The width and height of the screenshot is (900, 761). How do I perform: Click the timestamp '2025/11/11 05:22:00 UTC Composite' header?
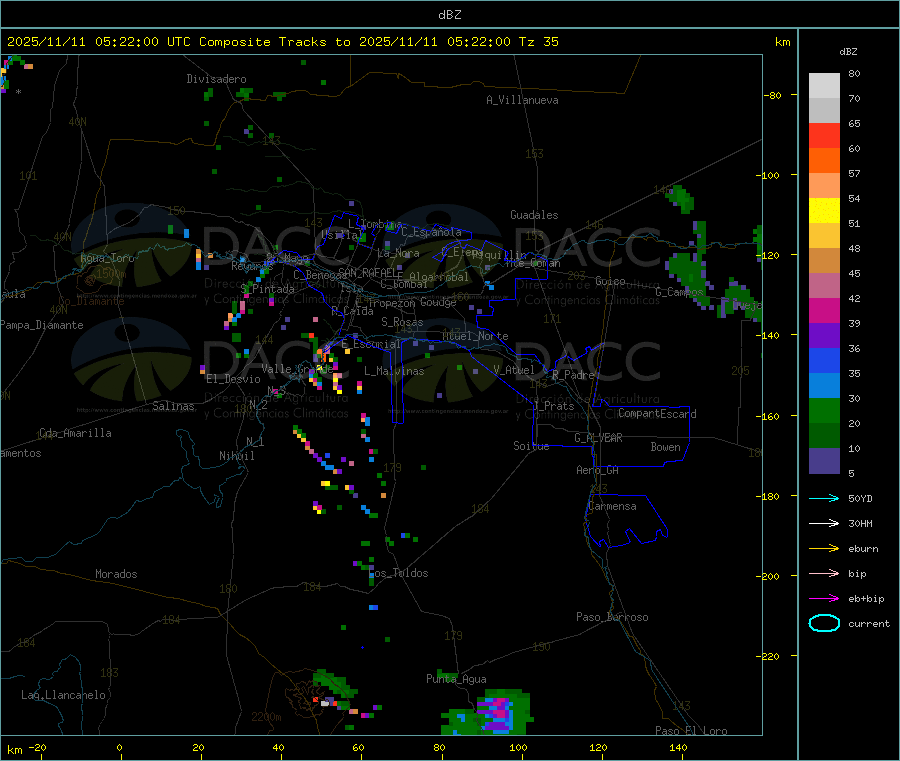138,42
